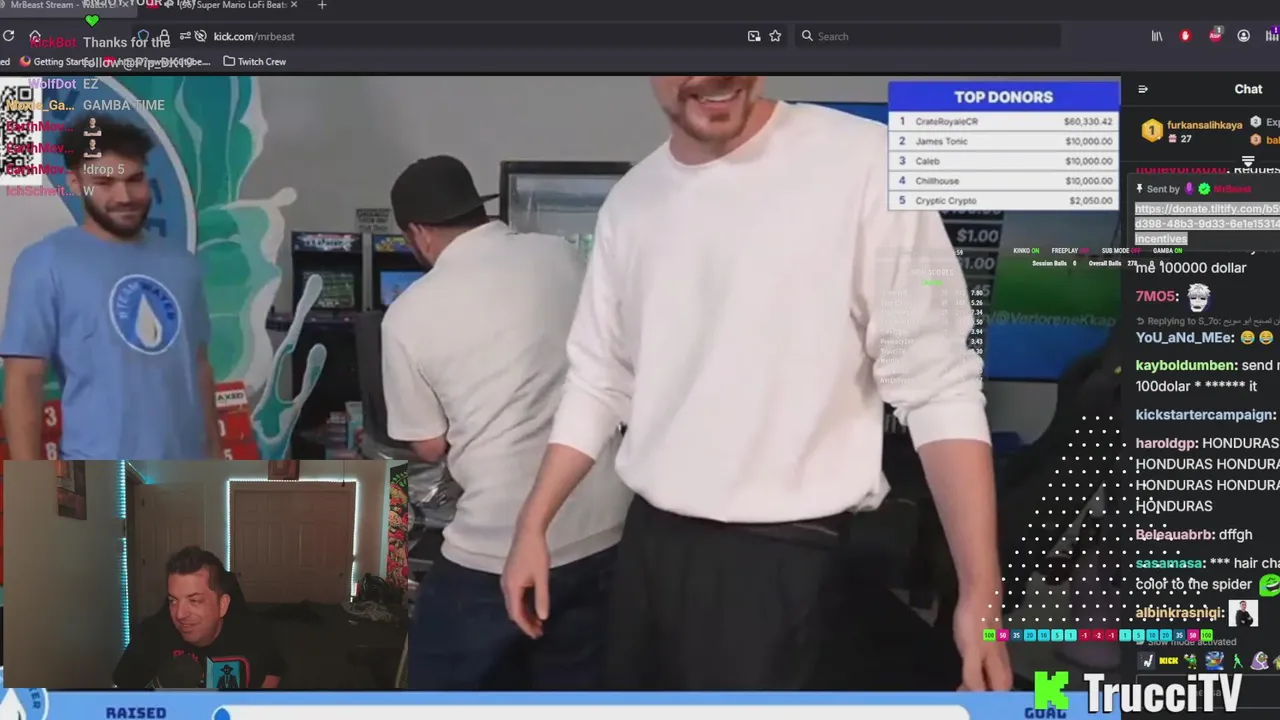Open the YoU_aNd_MEe chat username

(1183, 337)
